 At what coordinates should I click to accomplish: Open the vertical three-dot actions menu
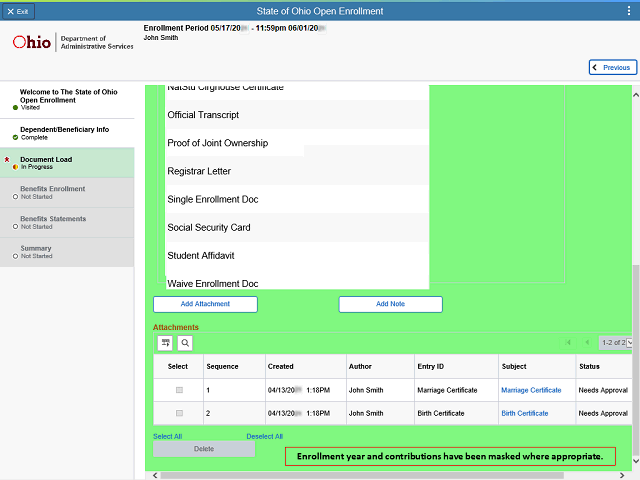tap(629, 11)
